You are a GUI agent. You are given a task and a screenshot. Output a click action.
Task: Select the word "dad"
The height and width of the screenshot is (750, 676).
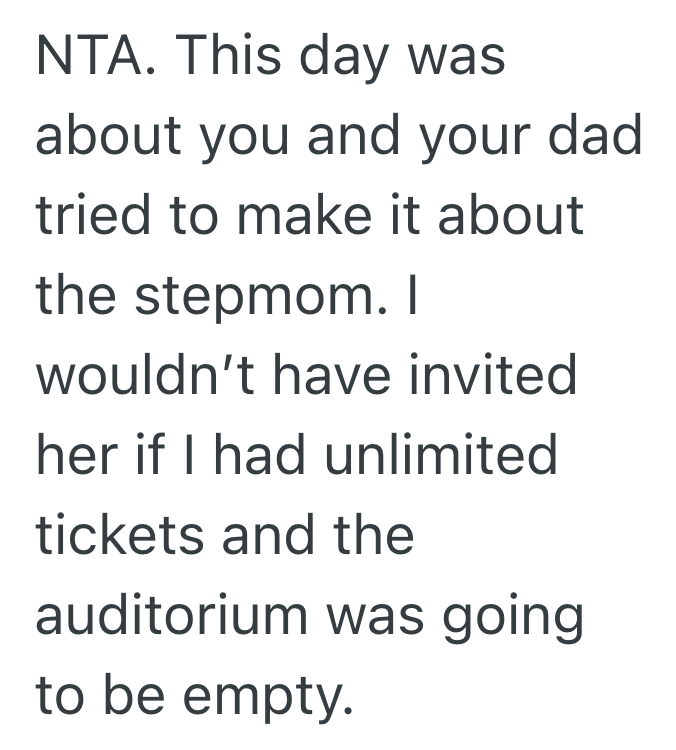594,134
